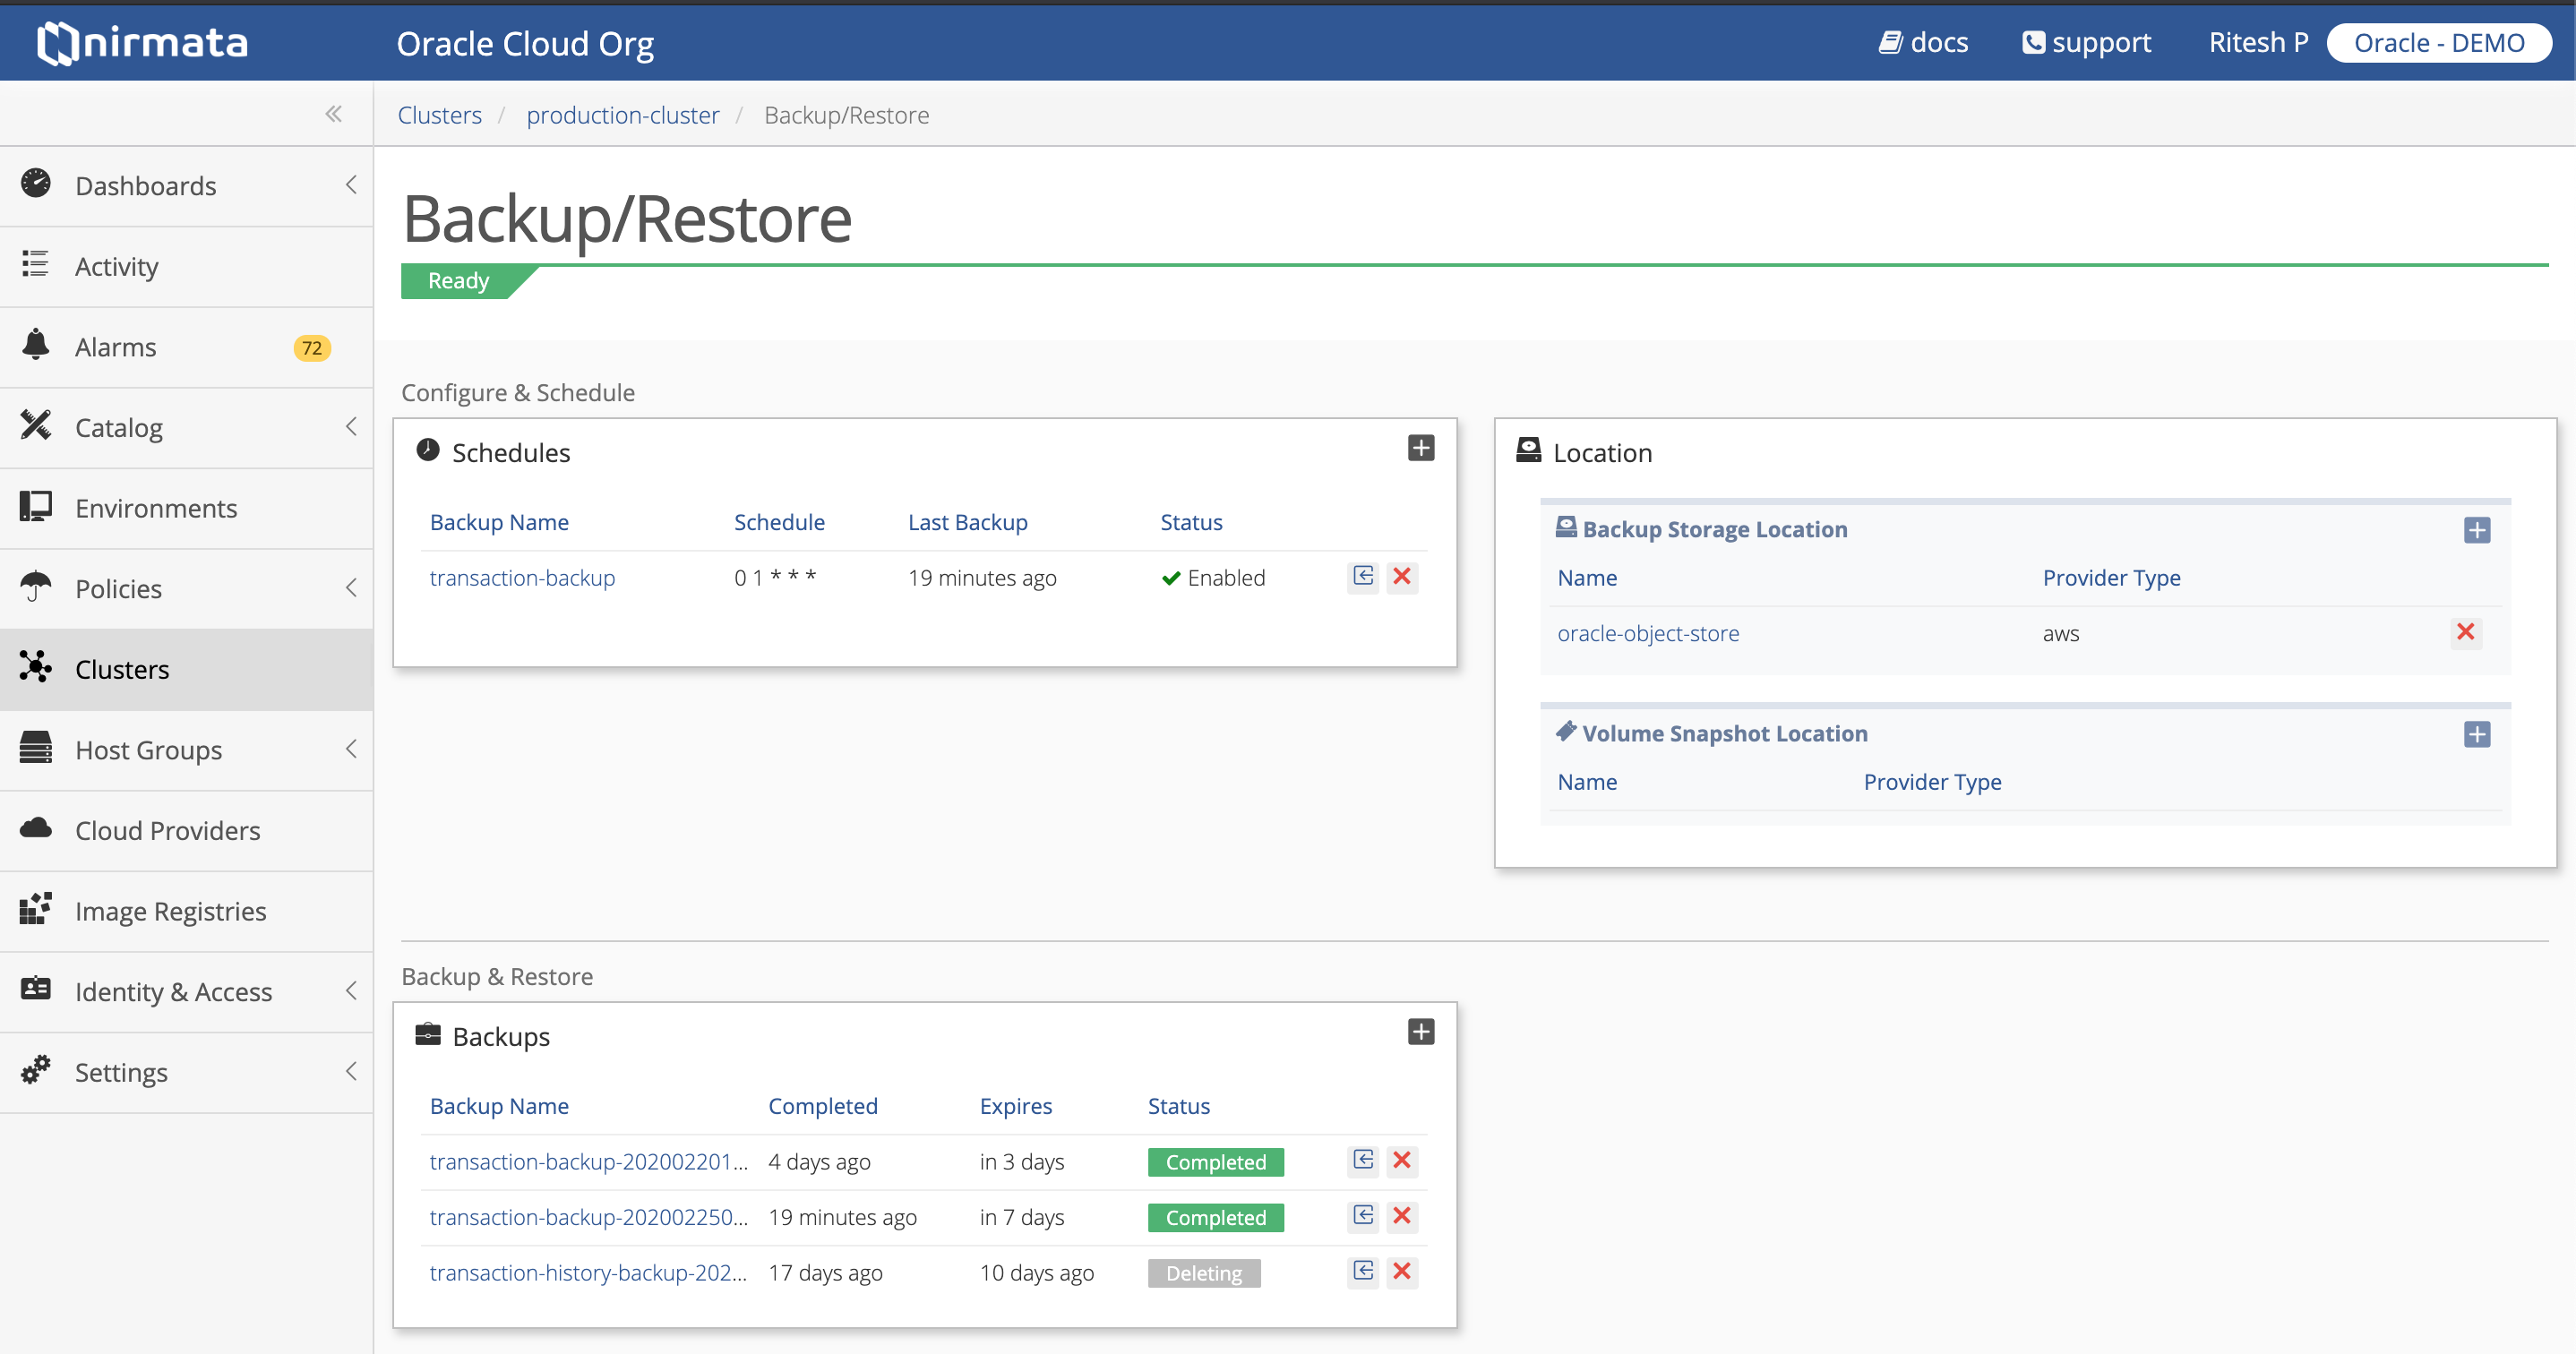Click the green Ready progress bar

tap(459, 280)
